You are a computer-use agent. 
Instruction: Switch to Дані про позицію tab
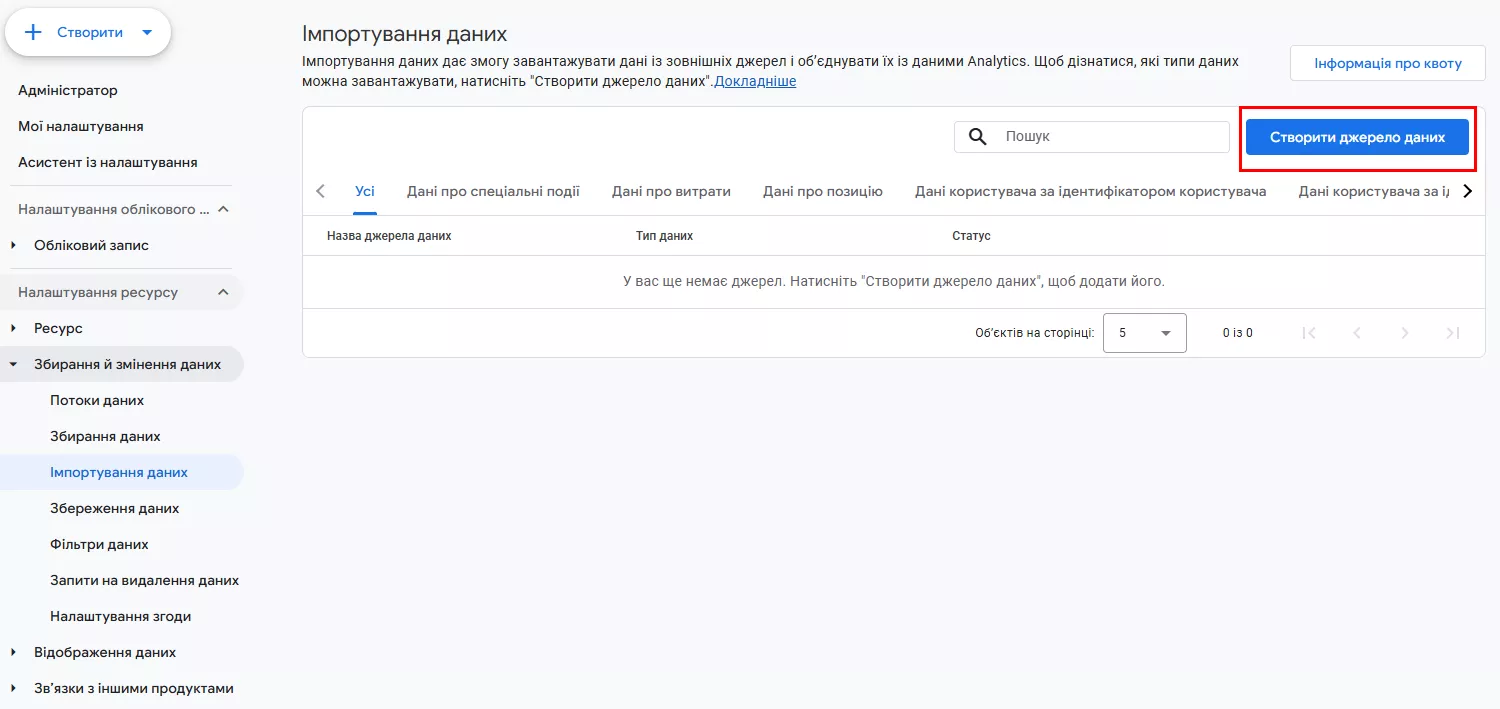point(822,191)
